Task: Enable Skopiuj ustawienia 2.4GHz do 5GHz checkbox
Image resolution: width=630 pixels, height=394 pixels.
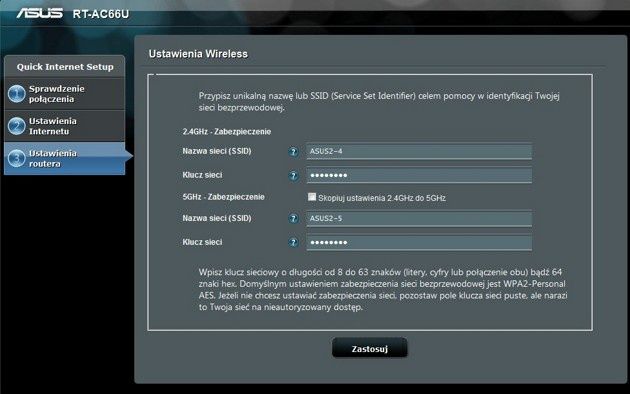Action: pos(312,197)
